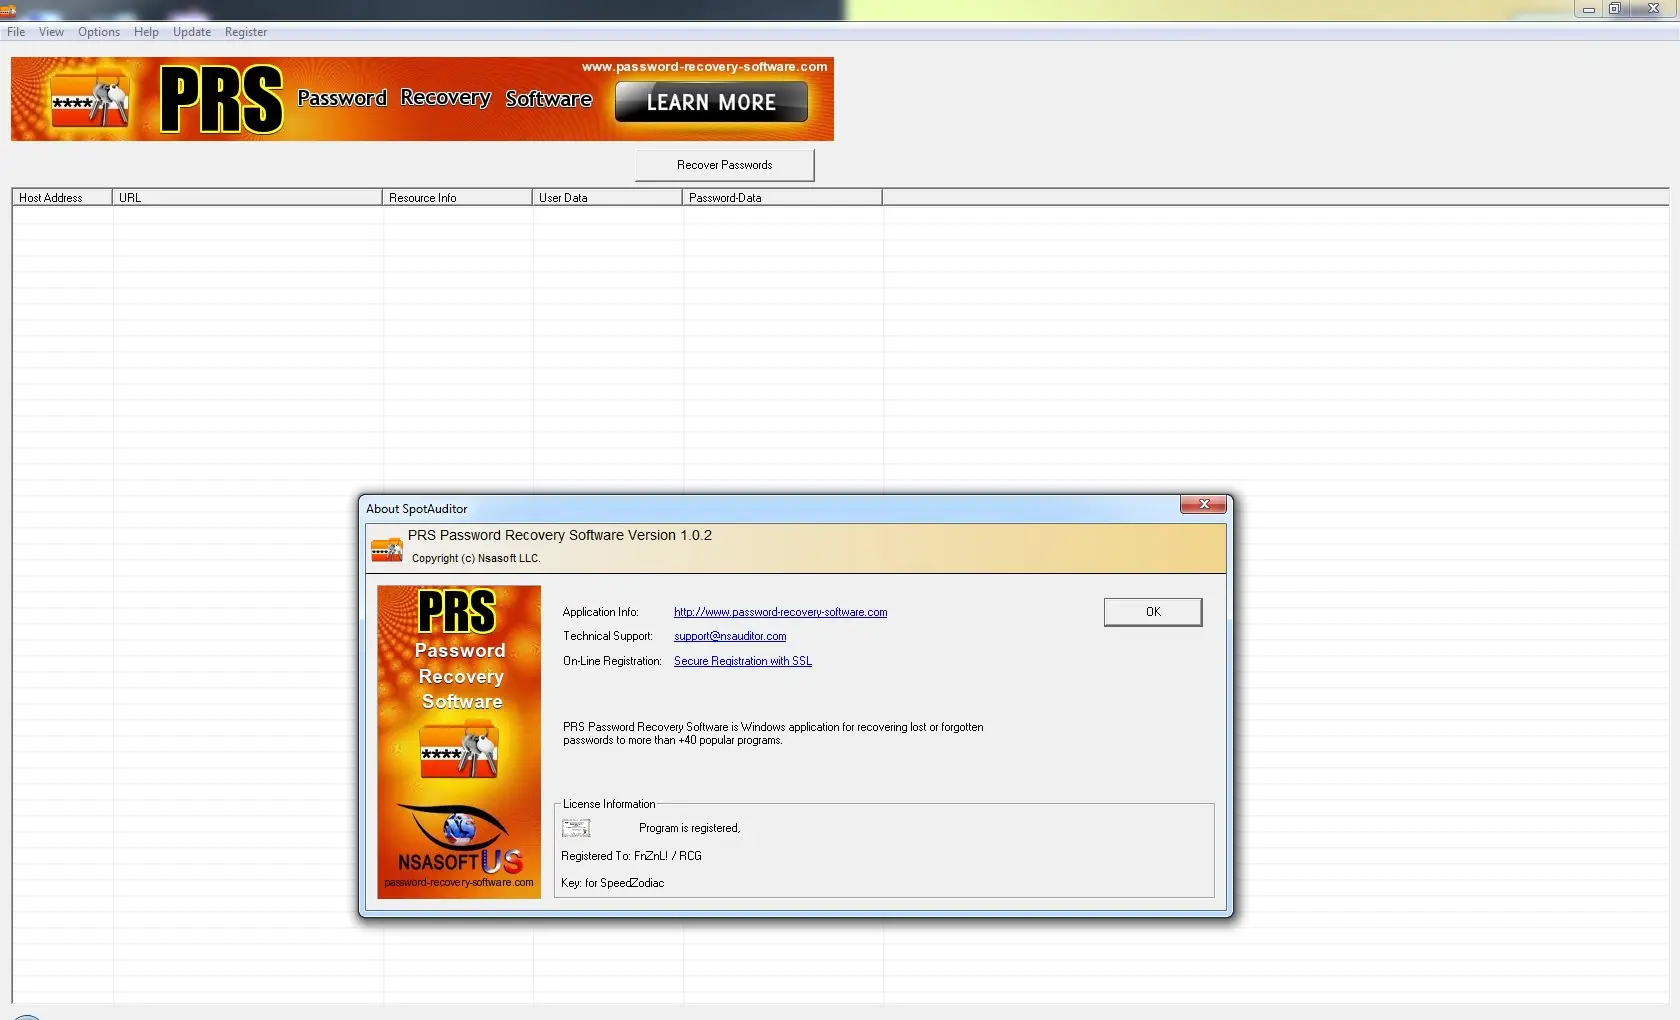Click OK in the About SpotAuditor dialog
1680x1020 pixels.
pos(1153,612)
